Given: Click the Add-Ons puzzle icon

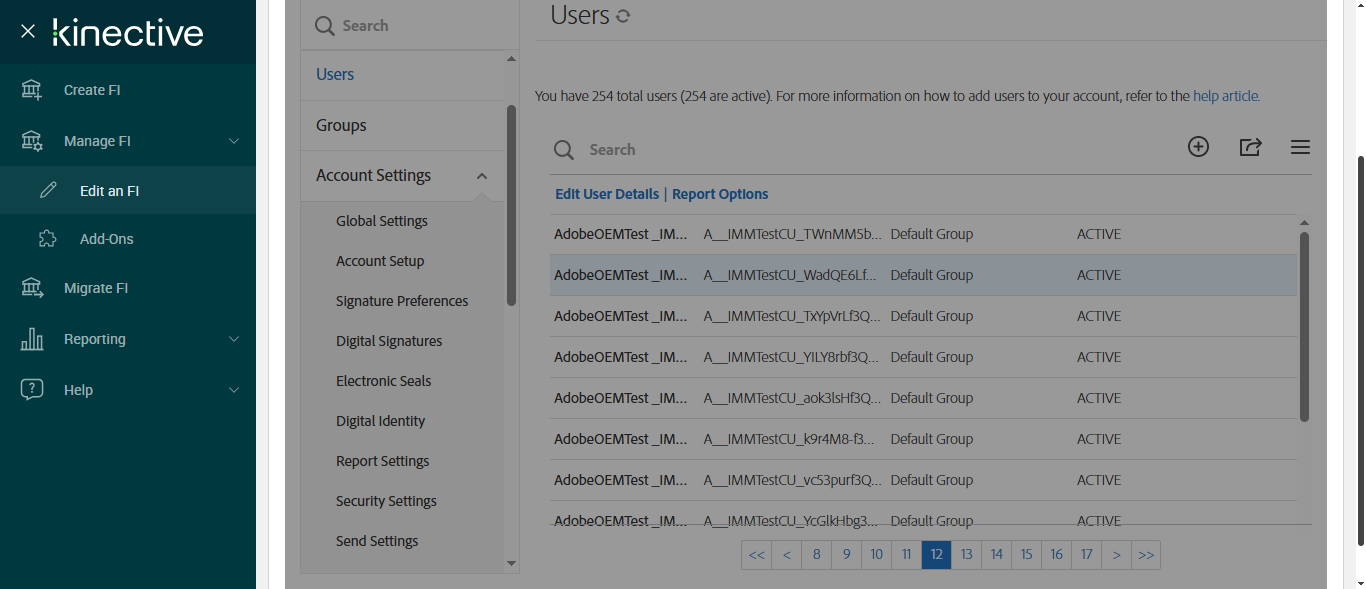Looking at the screenshot, I should [x=47, y=239].
